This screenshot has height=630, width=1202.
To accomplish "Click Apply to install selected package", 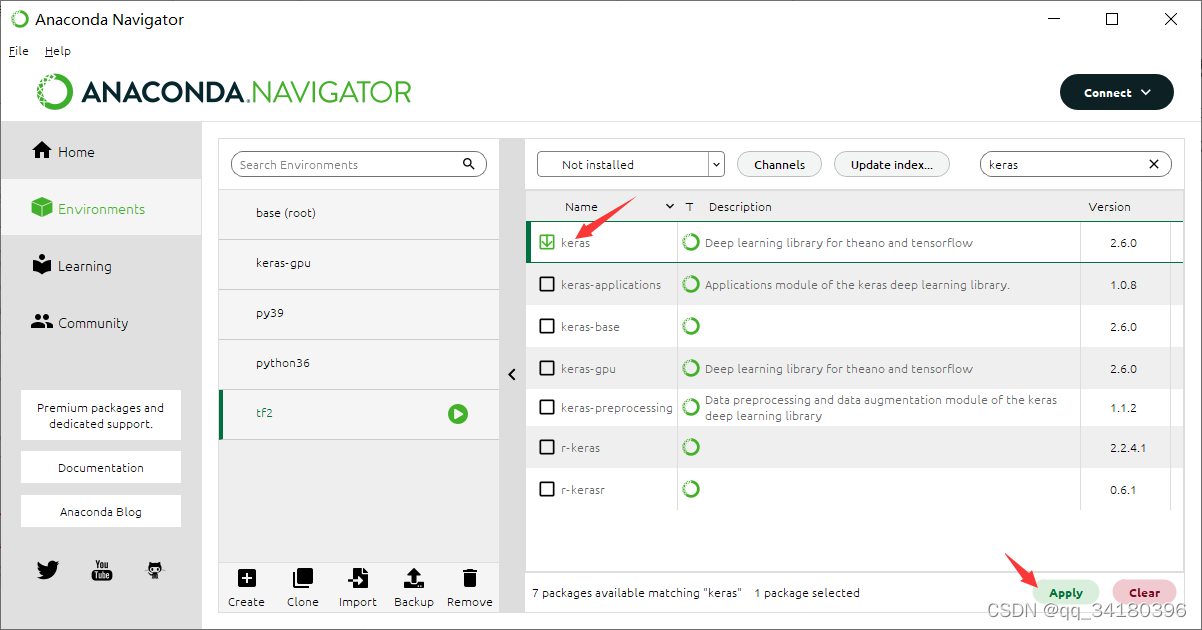I will pos(1066,593).
